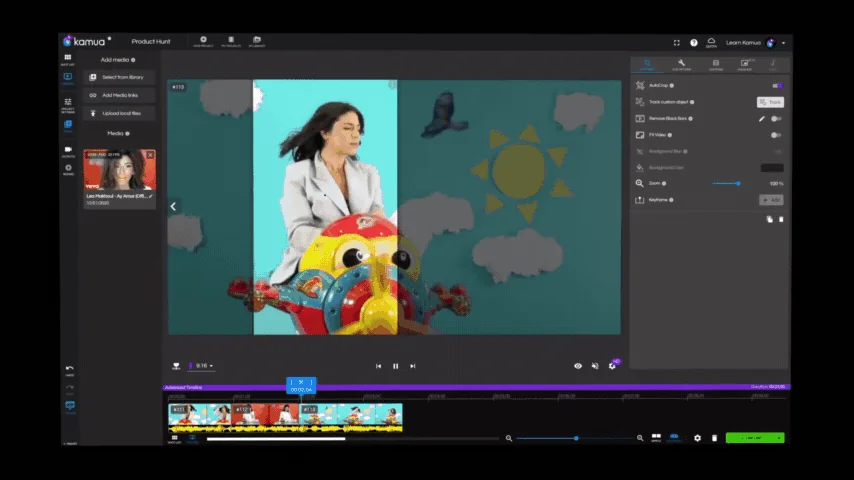Pick the Background Color swatch
This screenshot has width=854, height=480.
click(x=772, y=168)
